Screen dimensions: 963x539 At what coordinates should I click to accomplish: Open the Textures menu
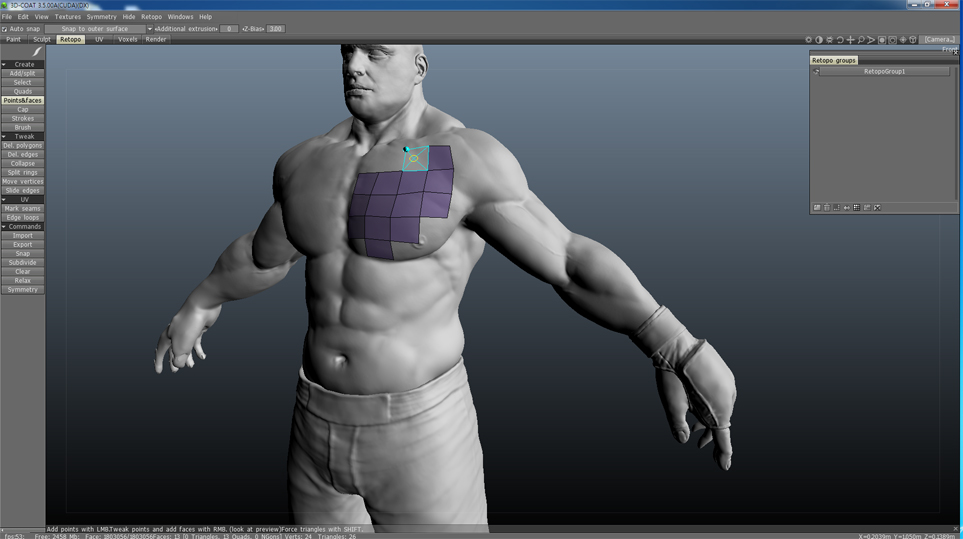[68, 17]
